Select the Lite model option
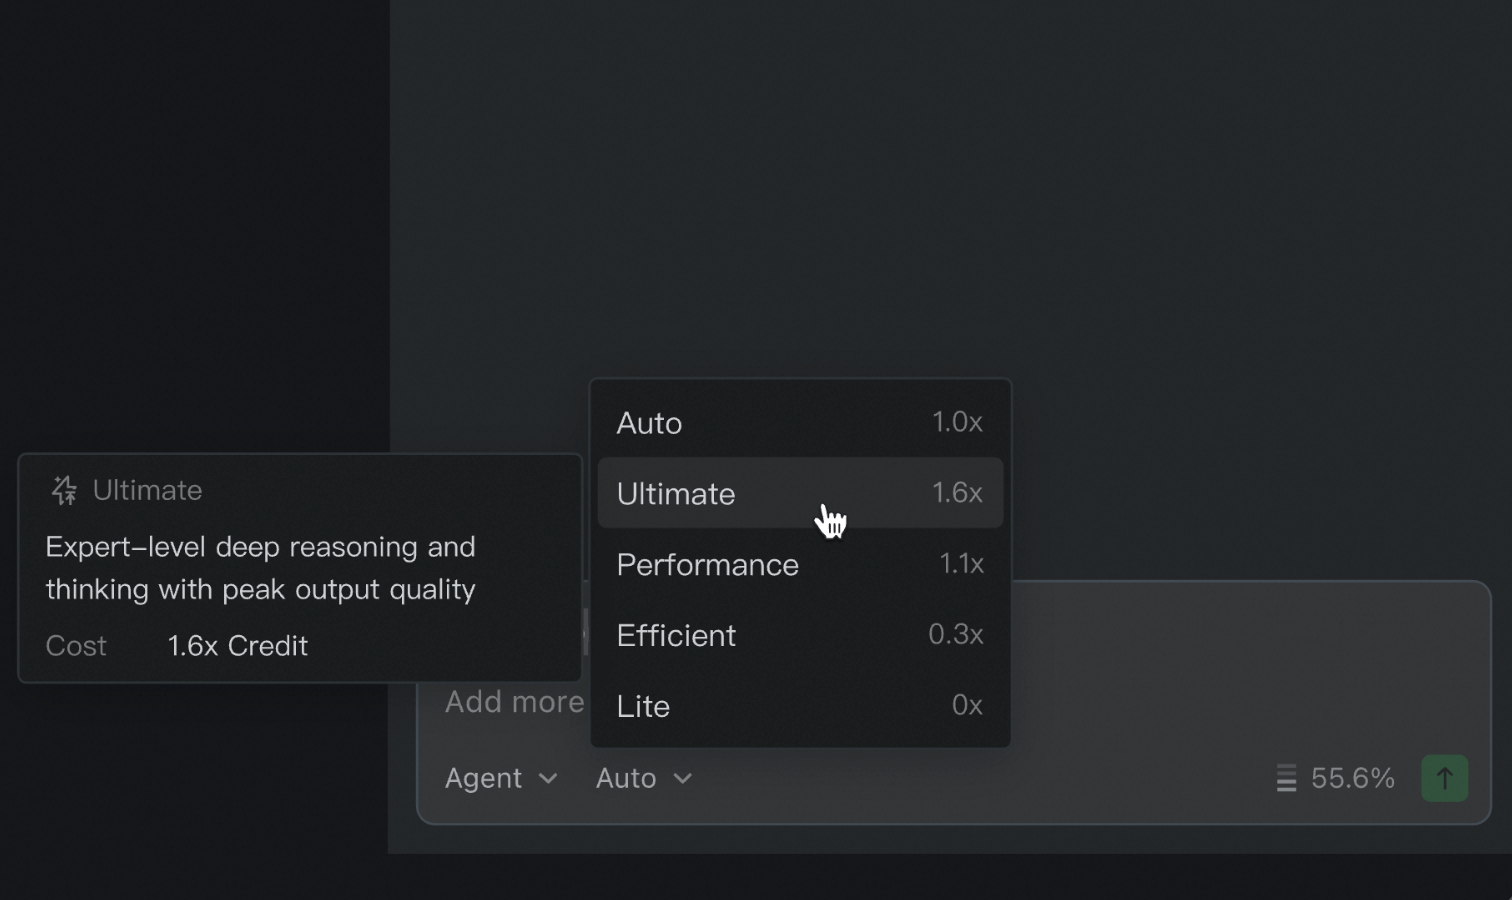1512x900 pixels. coord(799,706)
